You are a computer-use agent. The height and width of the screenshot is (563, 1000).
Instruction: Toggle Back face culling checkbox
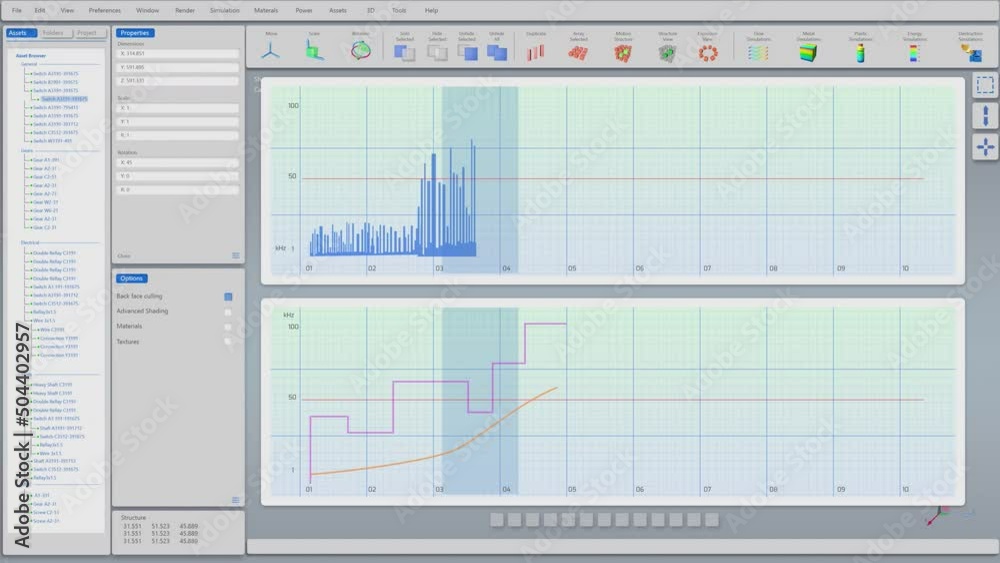tap(228, 296)
